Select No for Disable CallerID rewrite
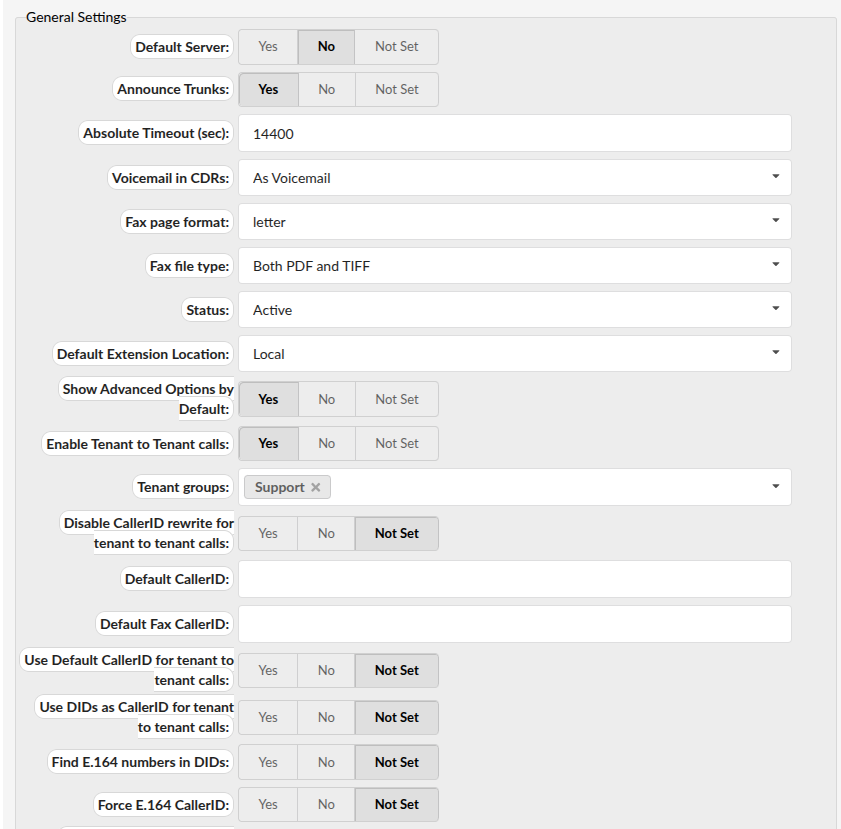The width and height of the screenshot is (841, 829). point(326,534)
